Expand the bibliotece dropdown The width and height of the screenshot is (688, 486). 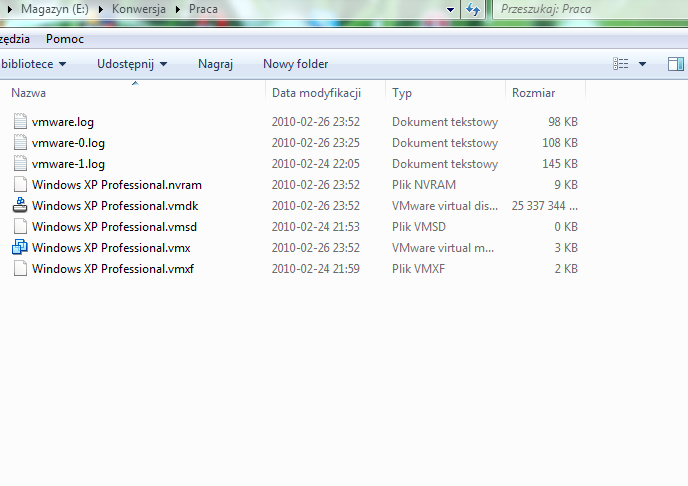click(x=63, y=64)
